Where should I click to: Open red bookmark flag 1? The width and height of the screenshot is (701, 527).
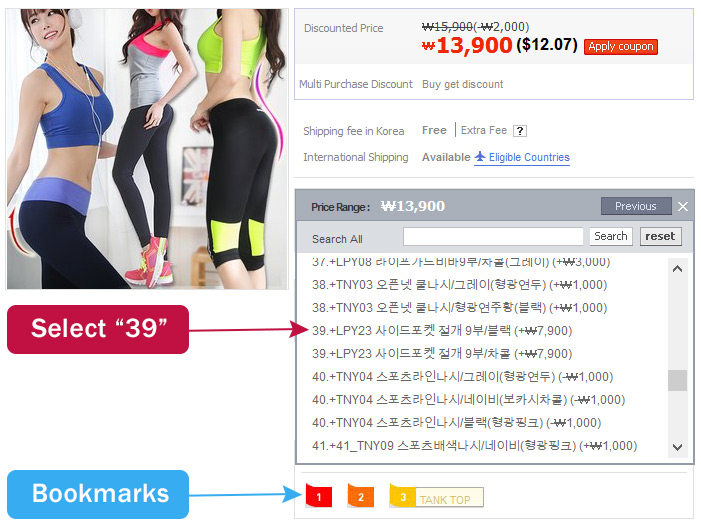coord(319,496)
